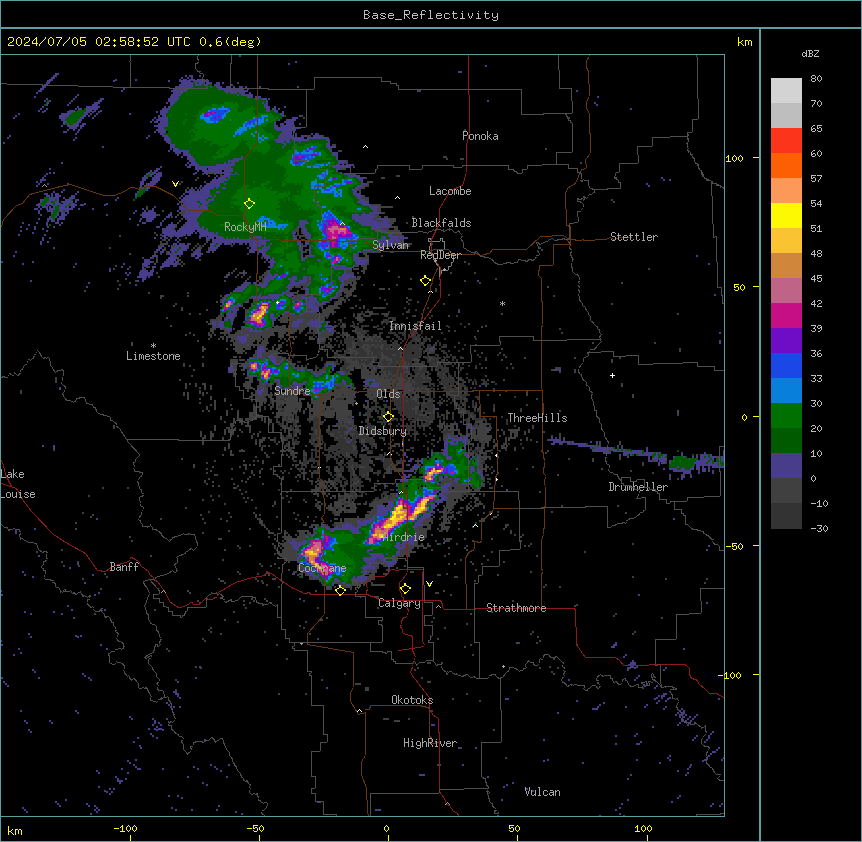The width and height of the screenshot is (862, 842).
Task: Select the red swatch in dBZ legend
Action: click(x=786, y=140)
